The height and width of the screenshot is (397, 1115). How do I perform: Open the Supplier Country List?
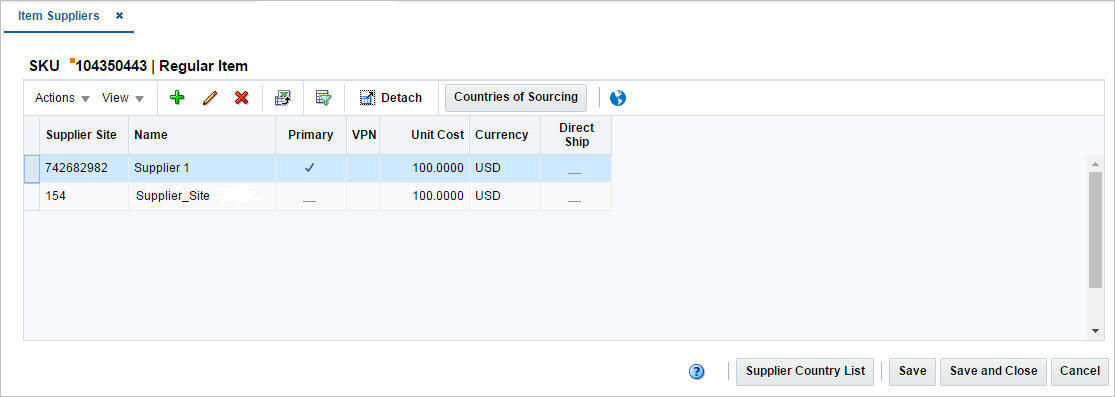pos(805,371)
